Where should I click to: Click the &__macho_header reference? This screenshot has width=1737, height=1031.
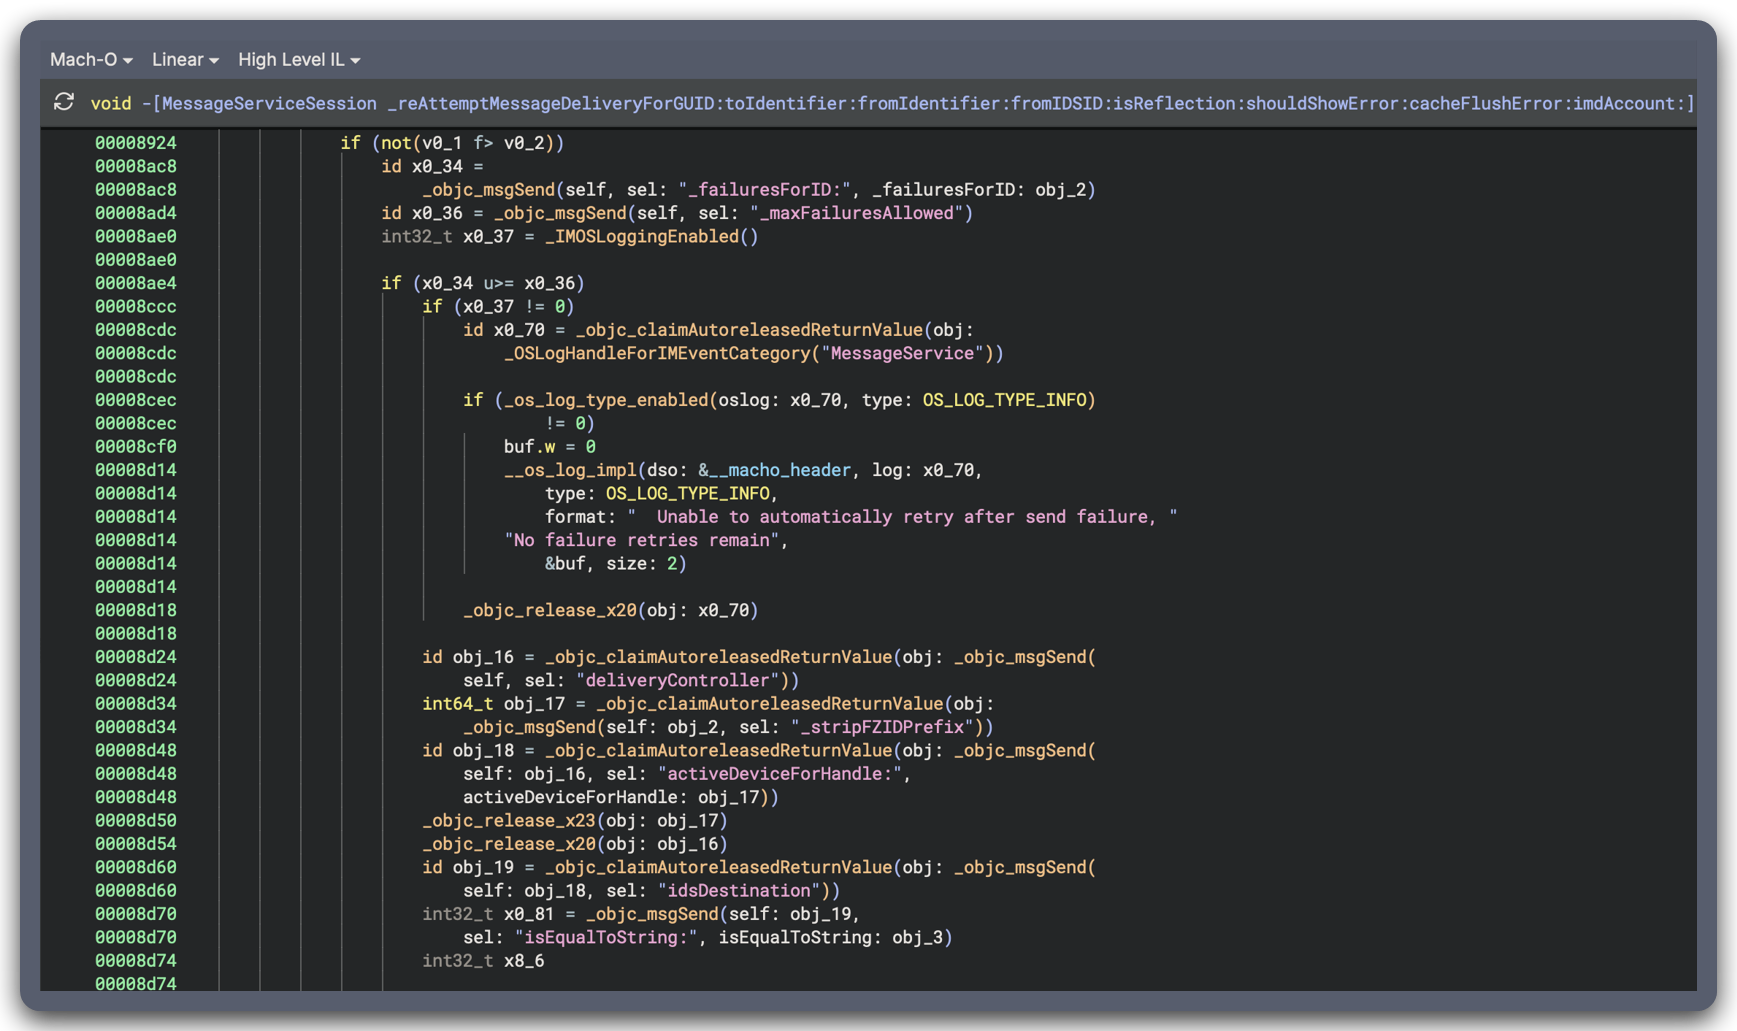point(774,470)
